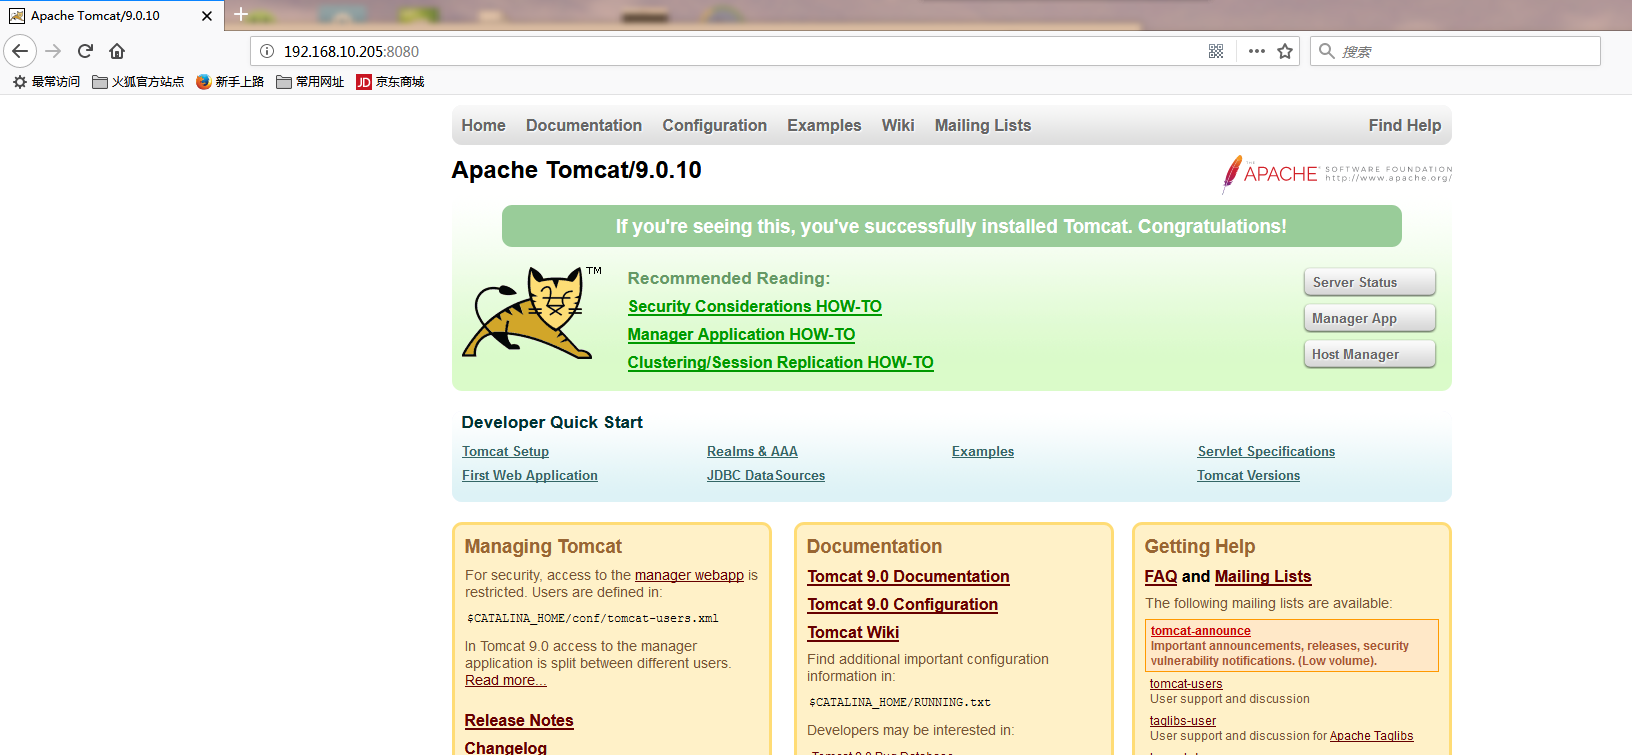The height and width of the screenshot is (755, 1632).
Task: Open Mailing Lists in the navigation bar
Action: point(983,125)
